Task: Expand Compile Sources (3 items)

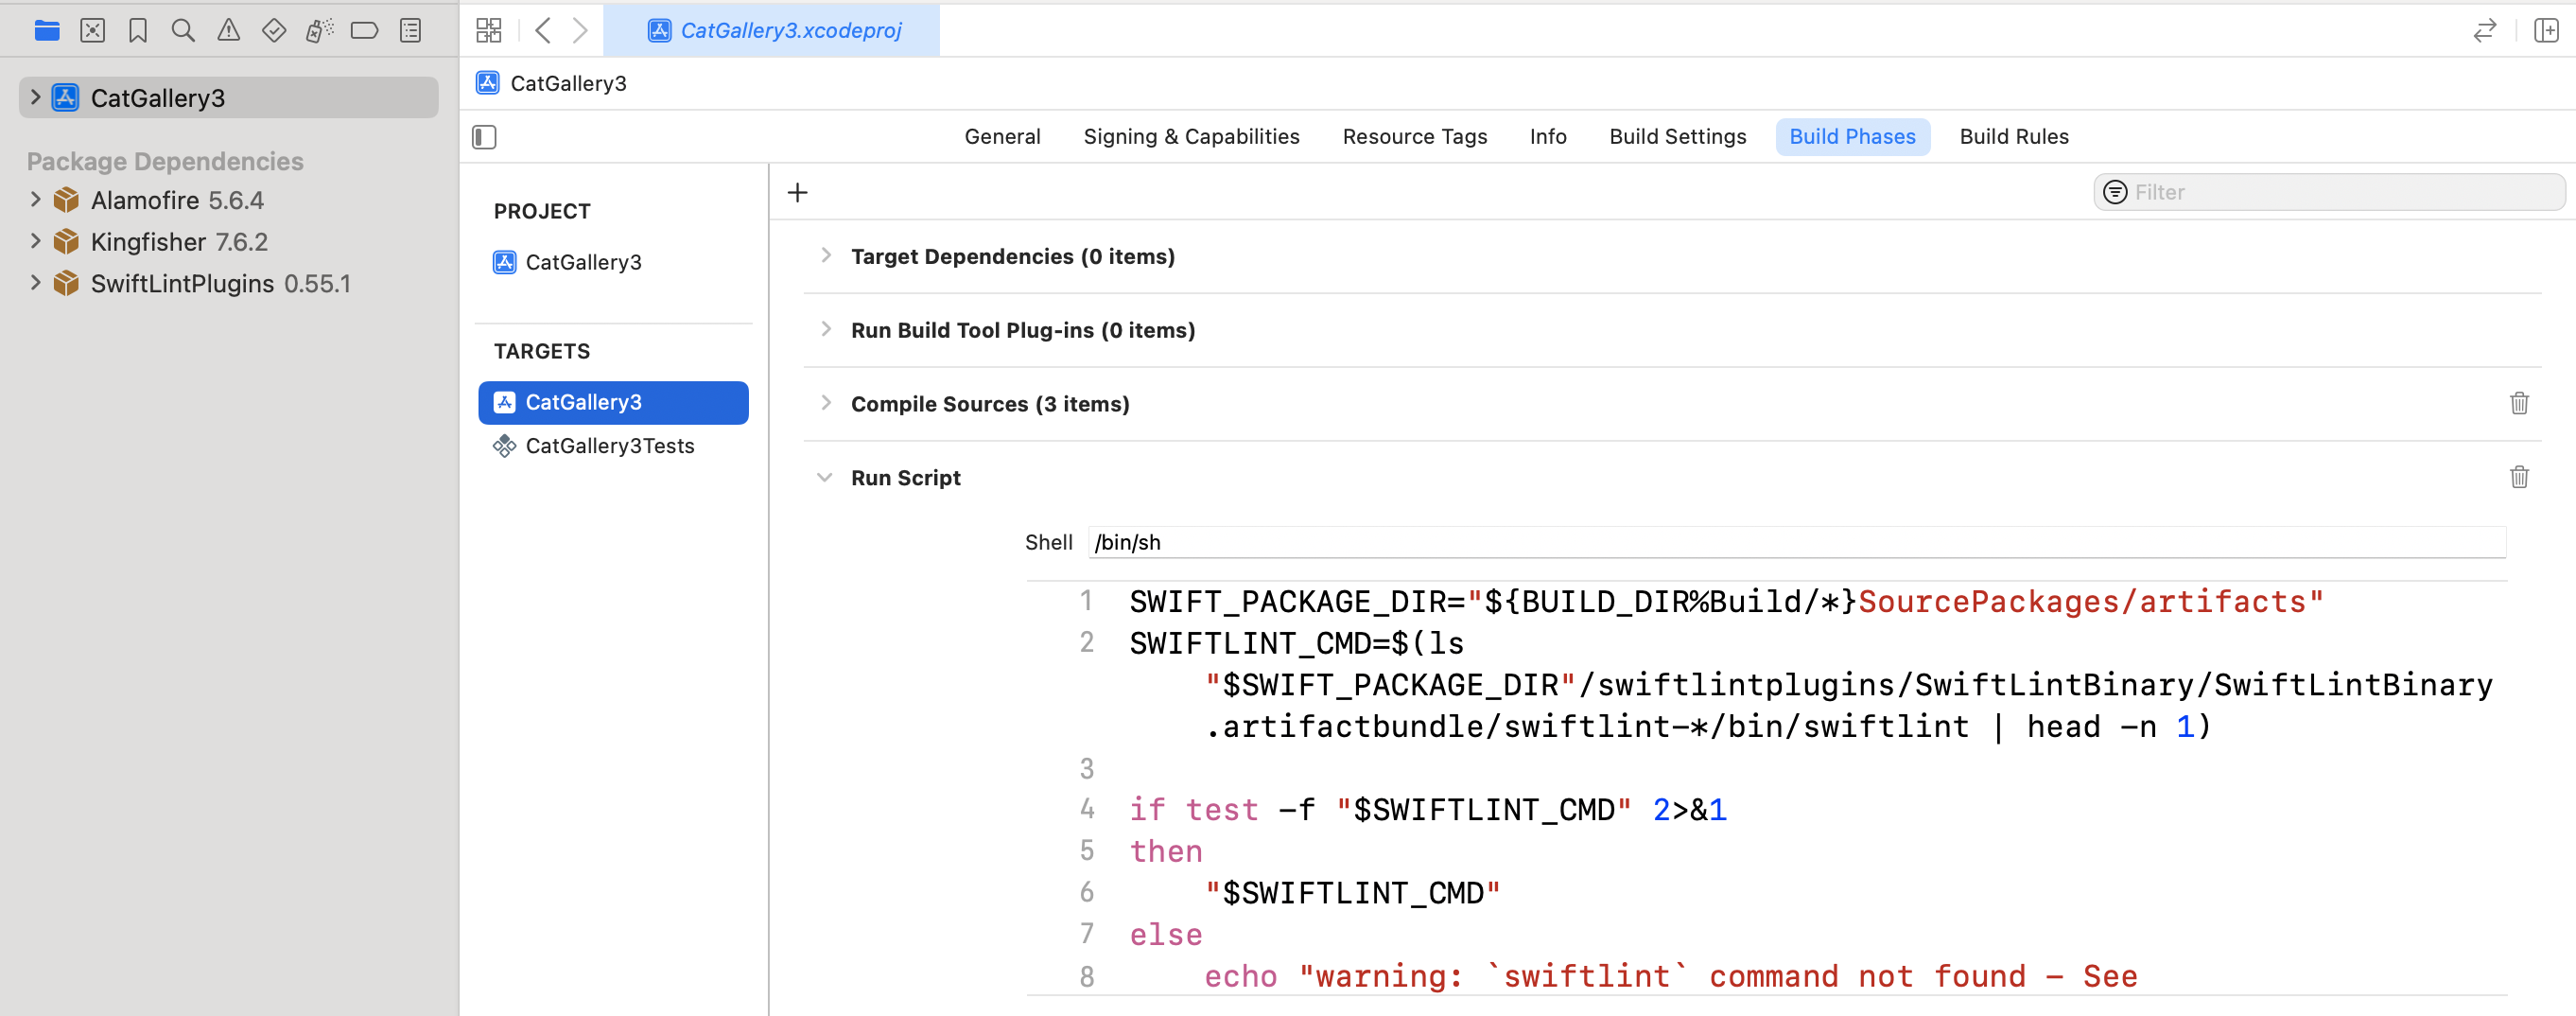Action: click(x=826, y=403)
